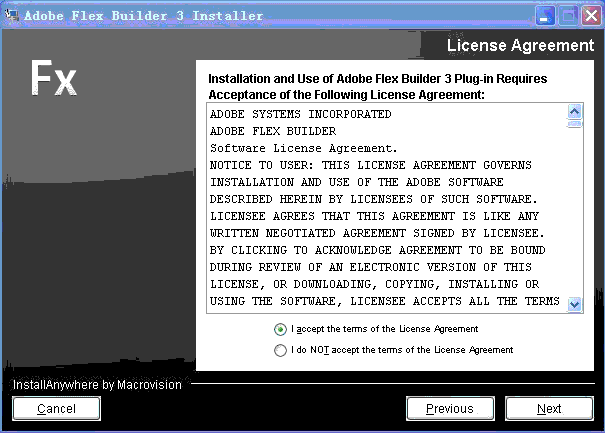Click line starting 'LICENSE, OR DOWNLOADING'
The height and width of the screenshot is (433, 605).
point(374,284)
